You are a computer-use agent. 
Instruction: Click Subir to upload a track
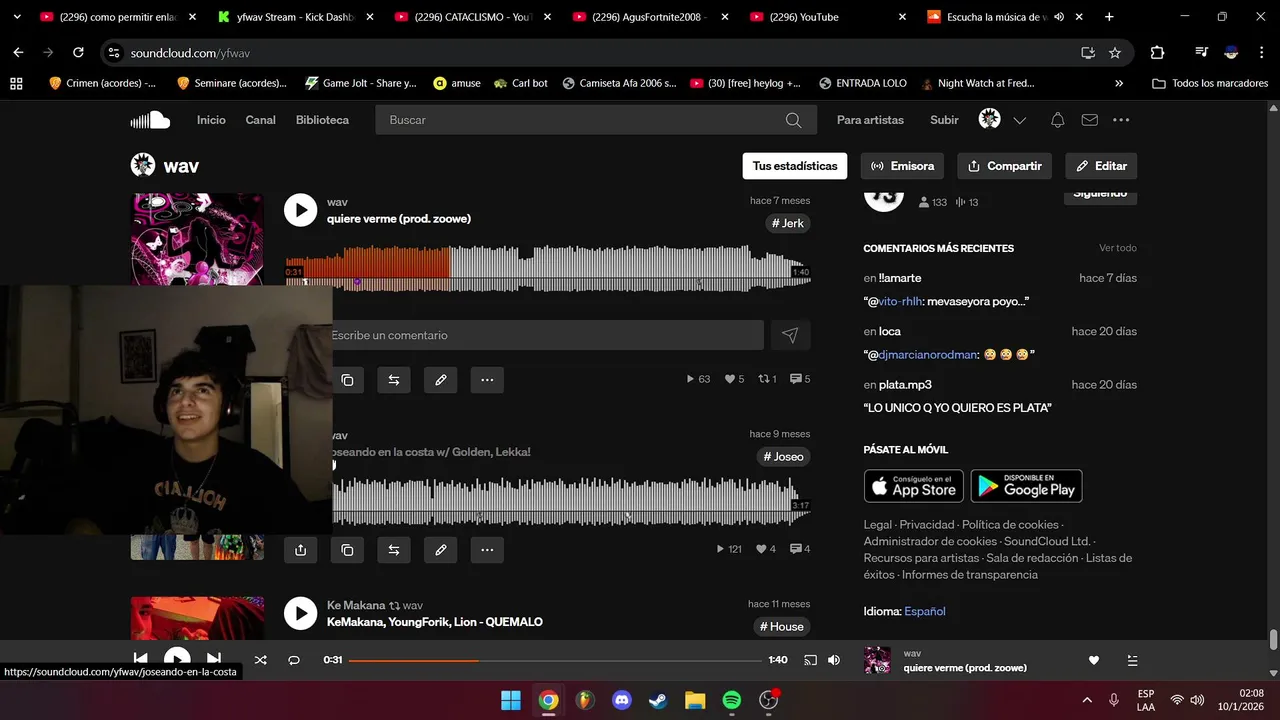[x=944, y=120]
